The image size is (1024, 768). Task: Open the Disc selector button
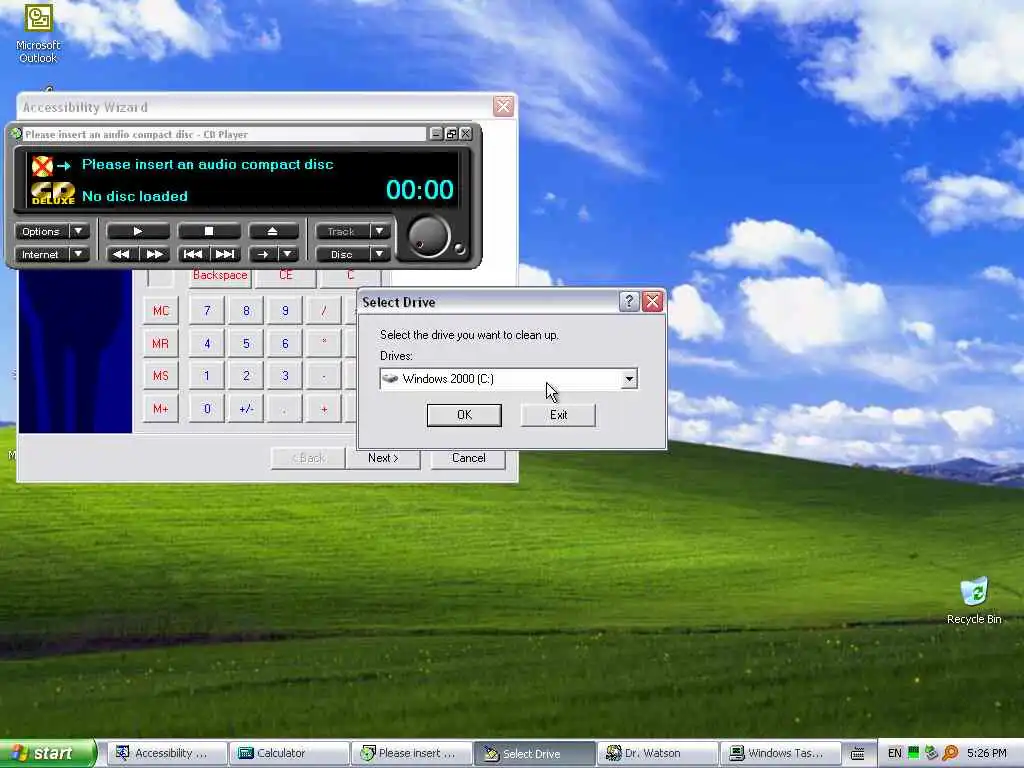(342, 254)
